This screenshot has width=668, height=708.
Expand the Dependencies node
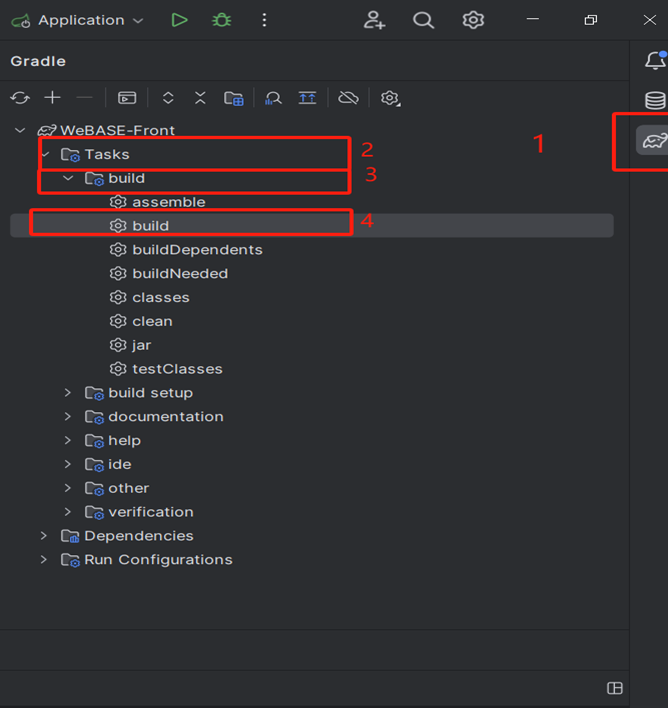point(44,536)
